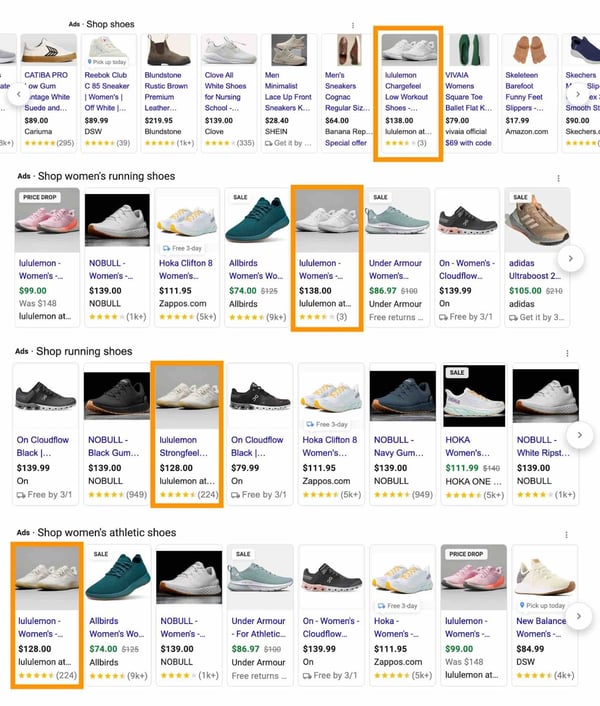
Task: Click the teal Allbirds shoe image in women's running row
Action: 257,220
